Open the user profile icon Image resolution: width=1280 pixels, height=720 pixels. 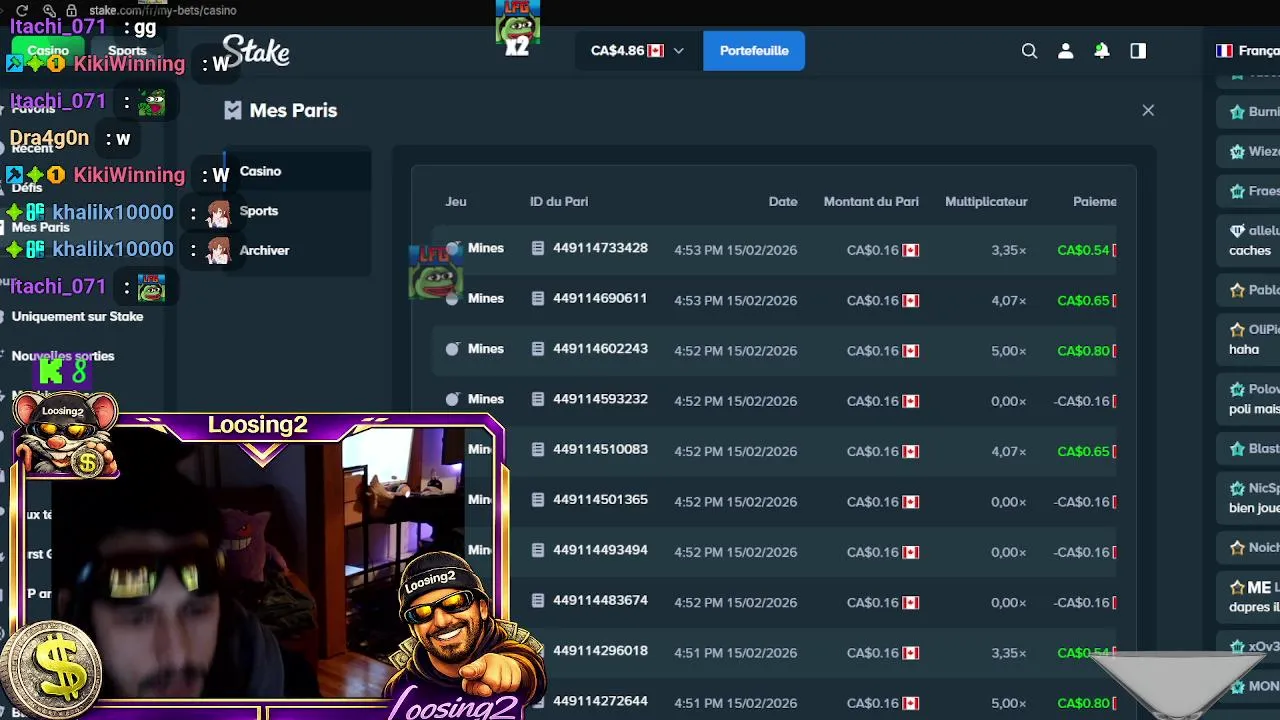tap(1066, 51)
